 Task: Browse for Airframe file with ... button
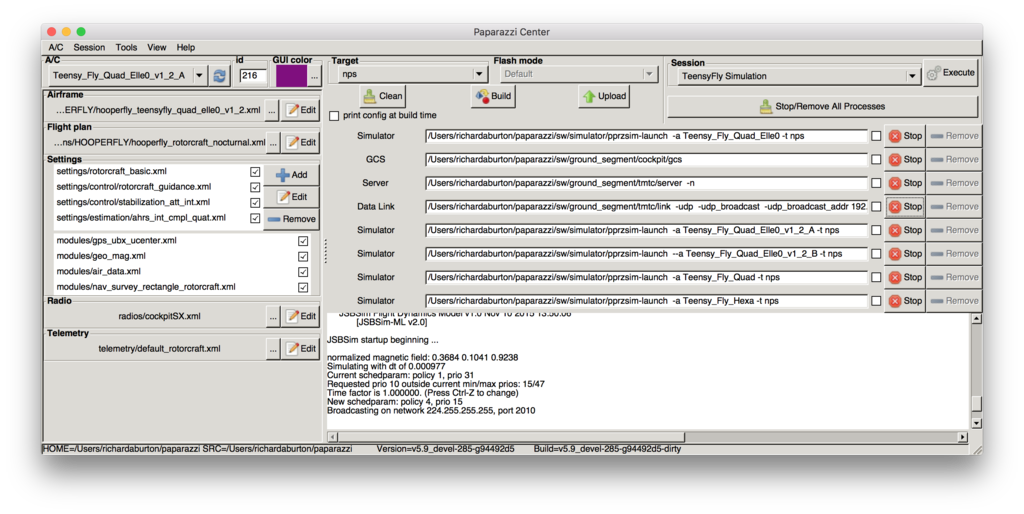coord(272,110)
